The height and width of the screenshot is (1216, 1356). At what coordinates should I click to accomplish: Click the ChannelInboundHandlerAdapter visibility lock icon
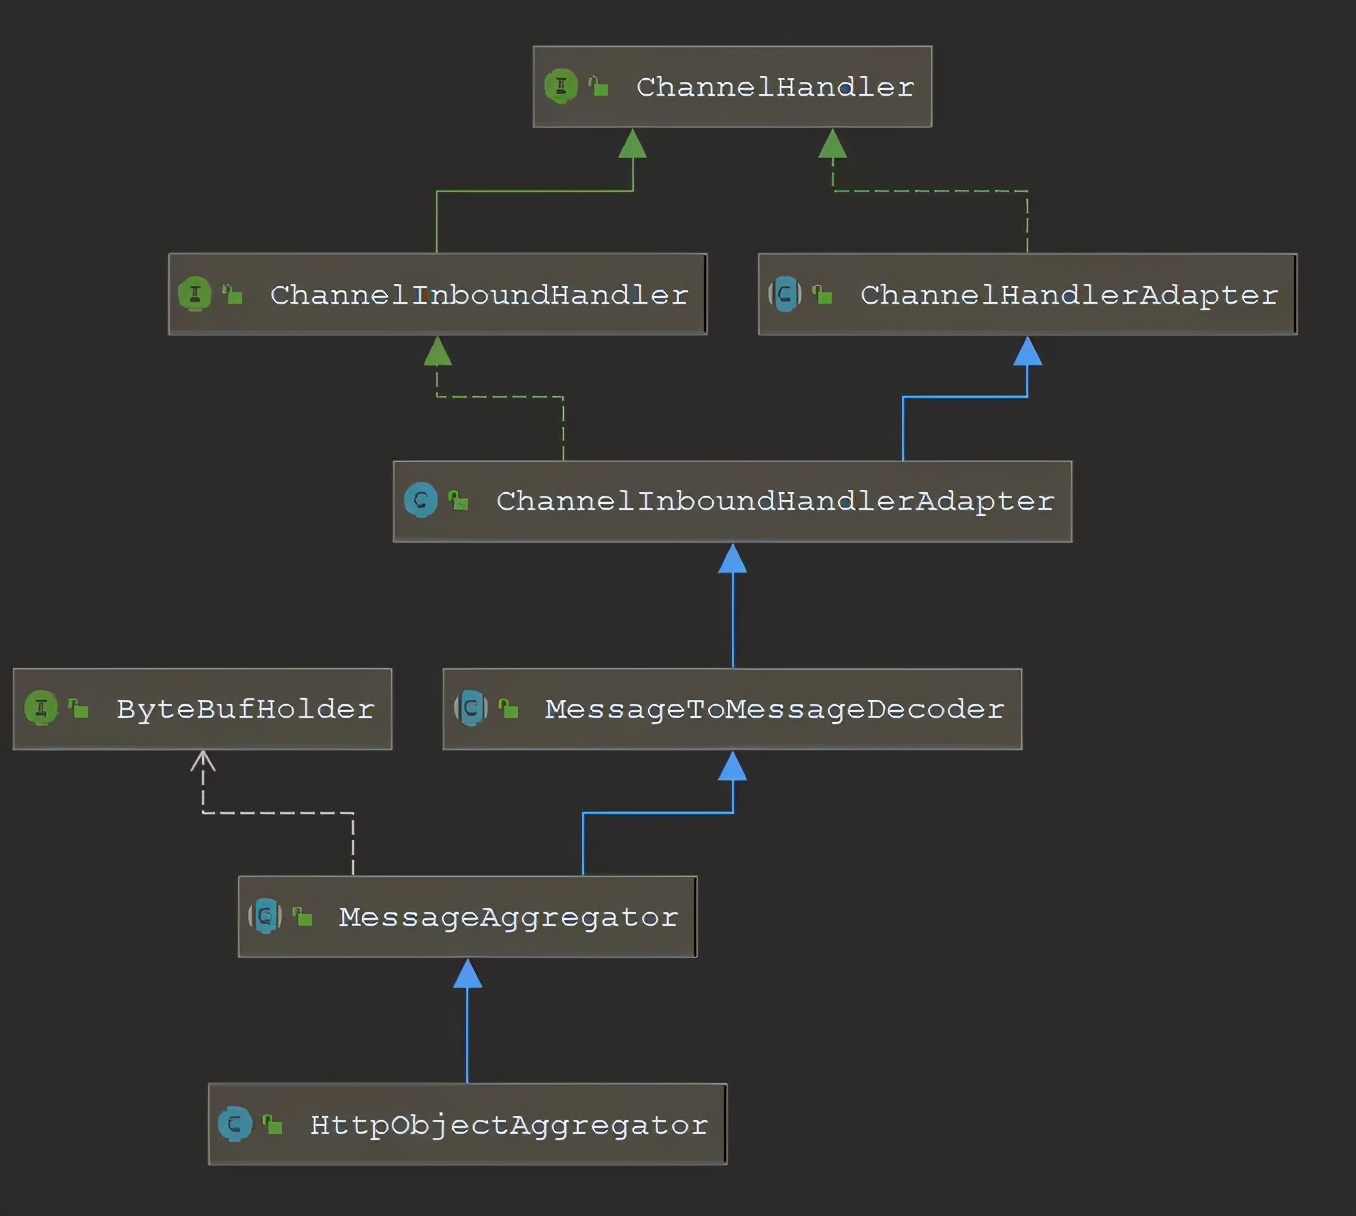pyautogui.click(x=458, y=500)
